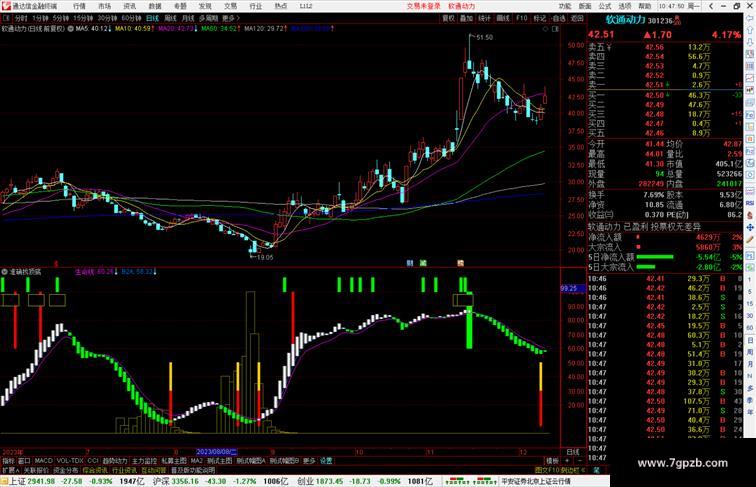Click the 创业 index in status bar
Image resolution: width=756 pixels, height=487 pixels.
[x=305, y=481]
